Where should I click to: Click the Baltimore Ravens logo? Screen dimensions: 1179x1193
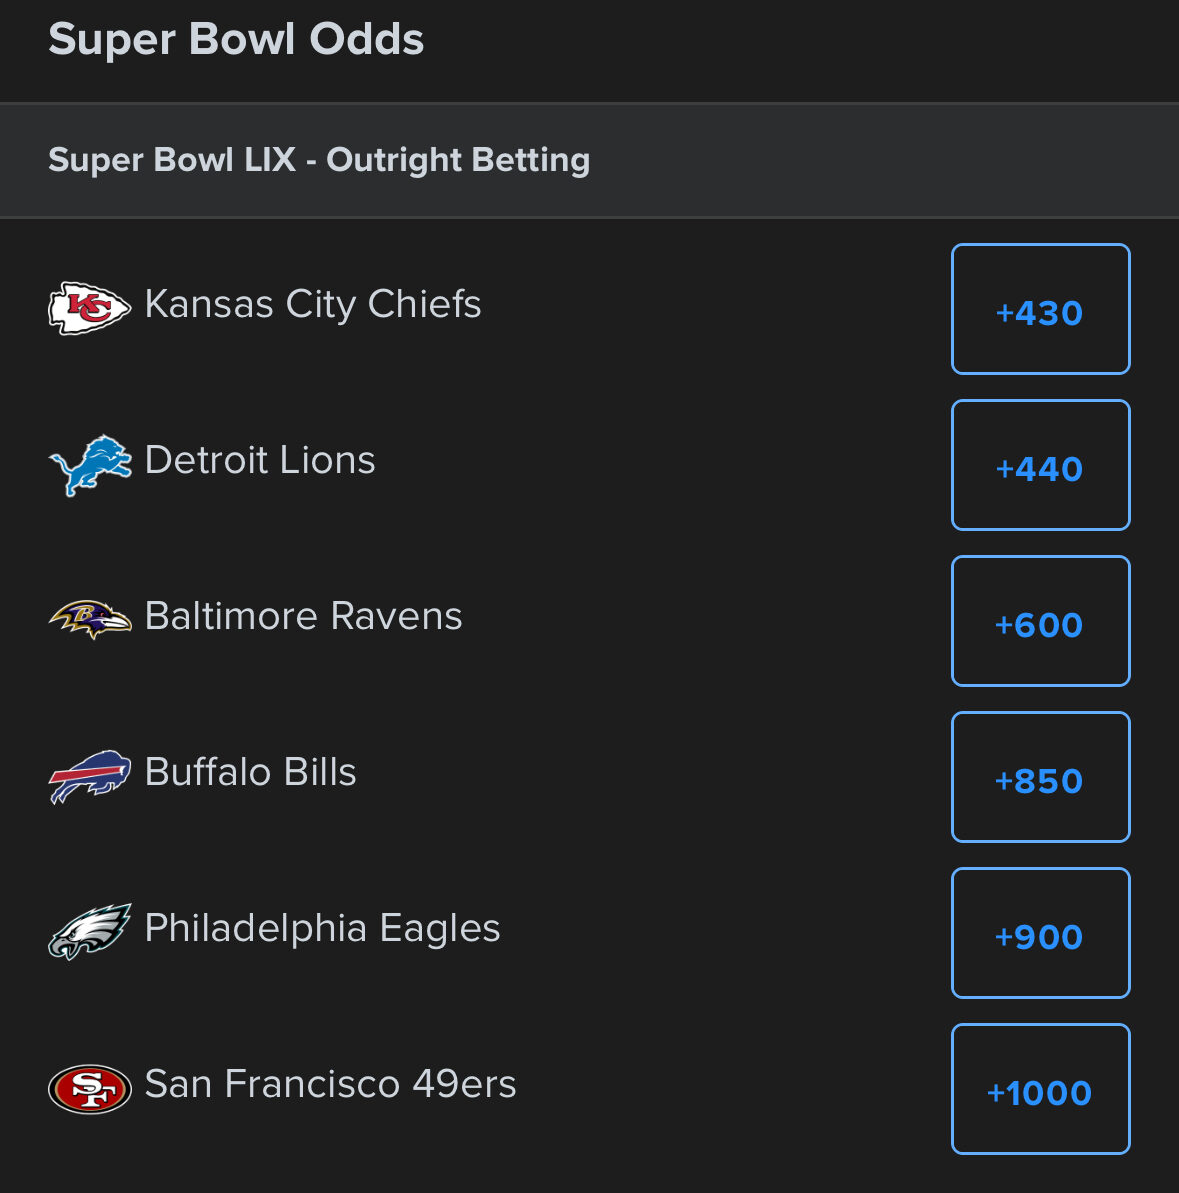(89, 619)
